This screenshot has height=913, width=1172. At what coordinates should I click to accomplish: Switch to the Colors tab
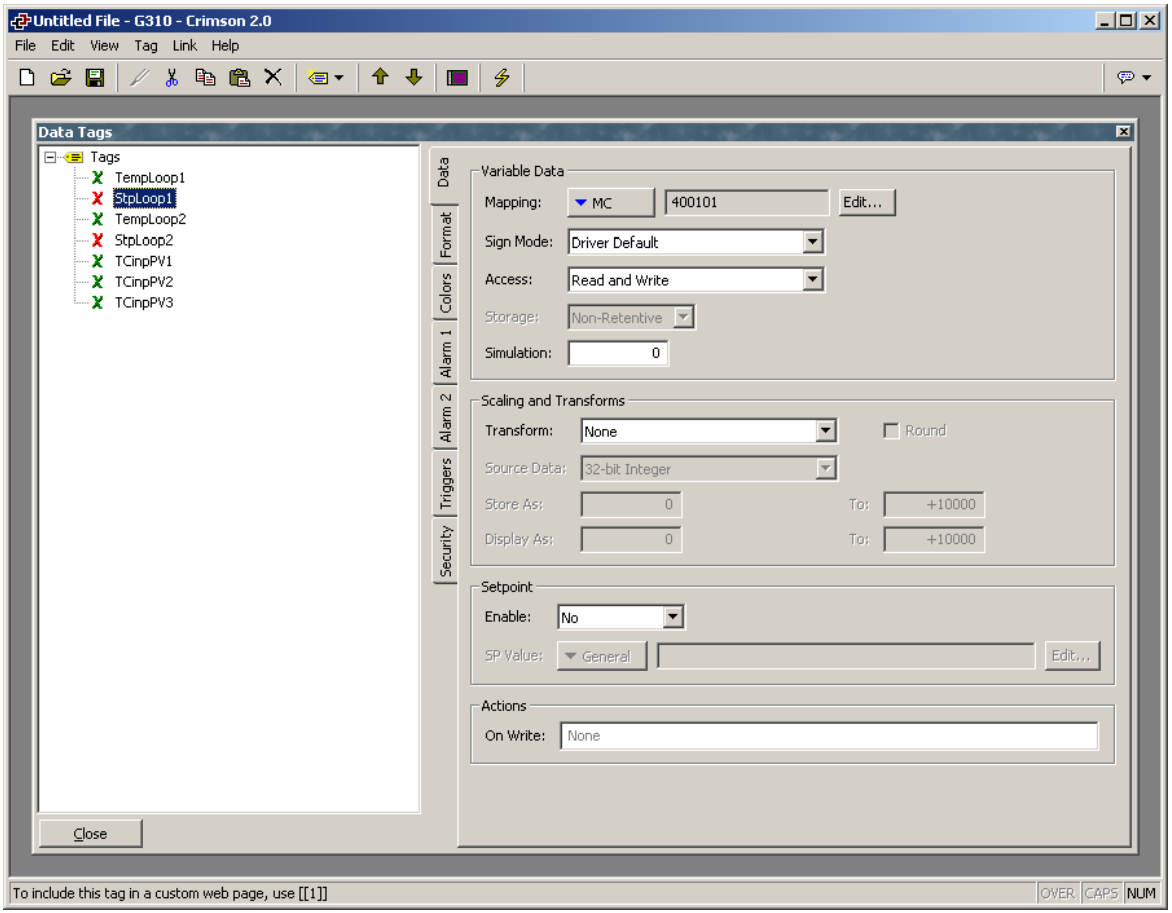(x=445, y=292)
